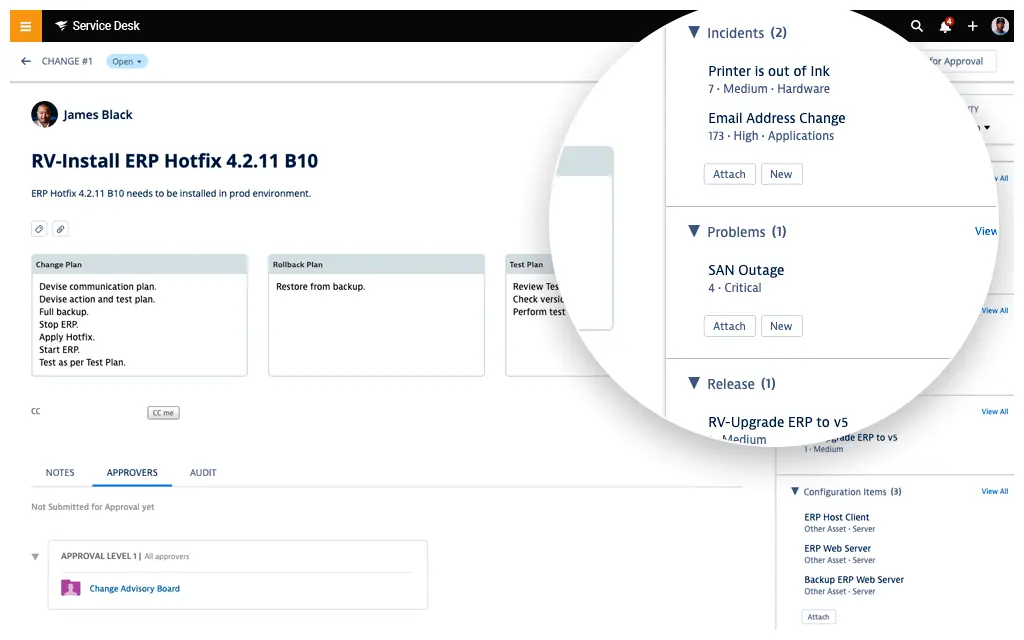
Task: Click James Black's profile picture
Action: coord(44,114)
